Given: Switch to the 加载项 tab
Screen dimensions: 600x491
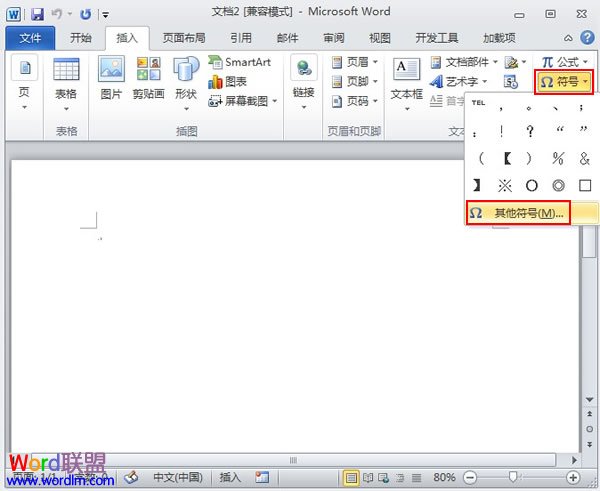Looking at the screenshot, I should click(499, 38).
